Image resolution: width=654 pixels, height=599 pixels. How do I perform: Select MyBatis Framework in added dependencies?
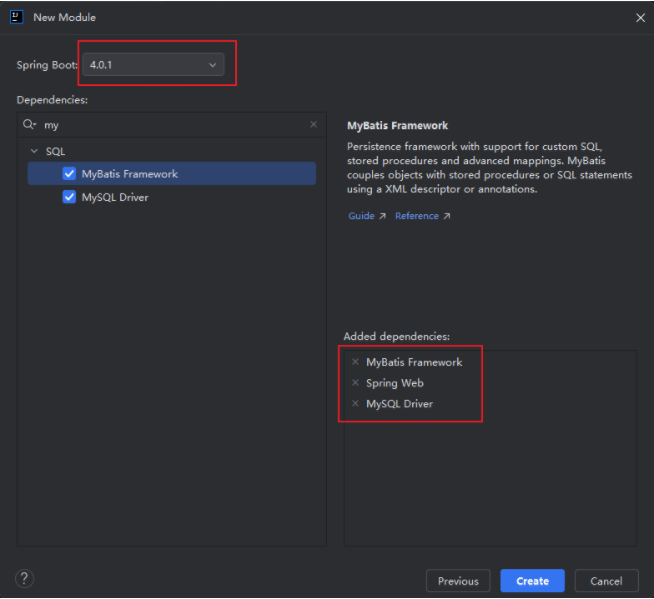pyautogui.click(x=414, y=362)
